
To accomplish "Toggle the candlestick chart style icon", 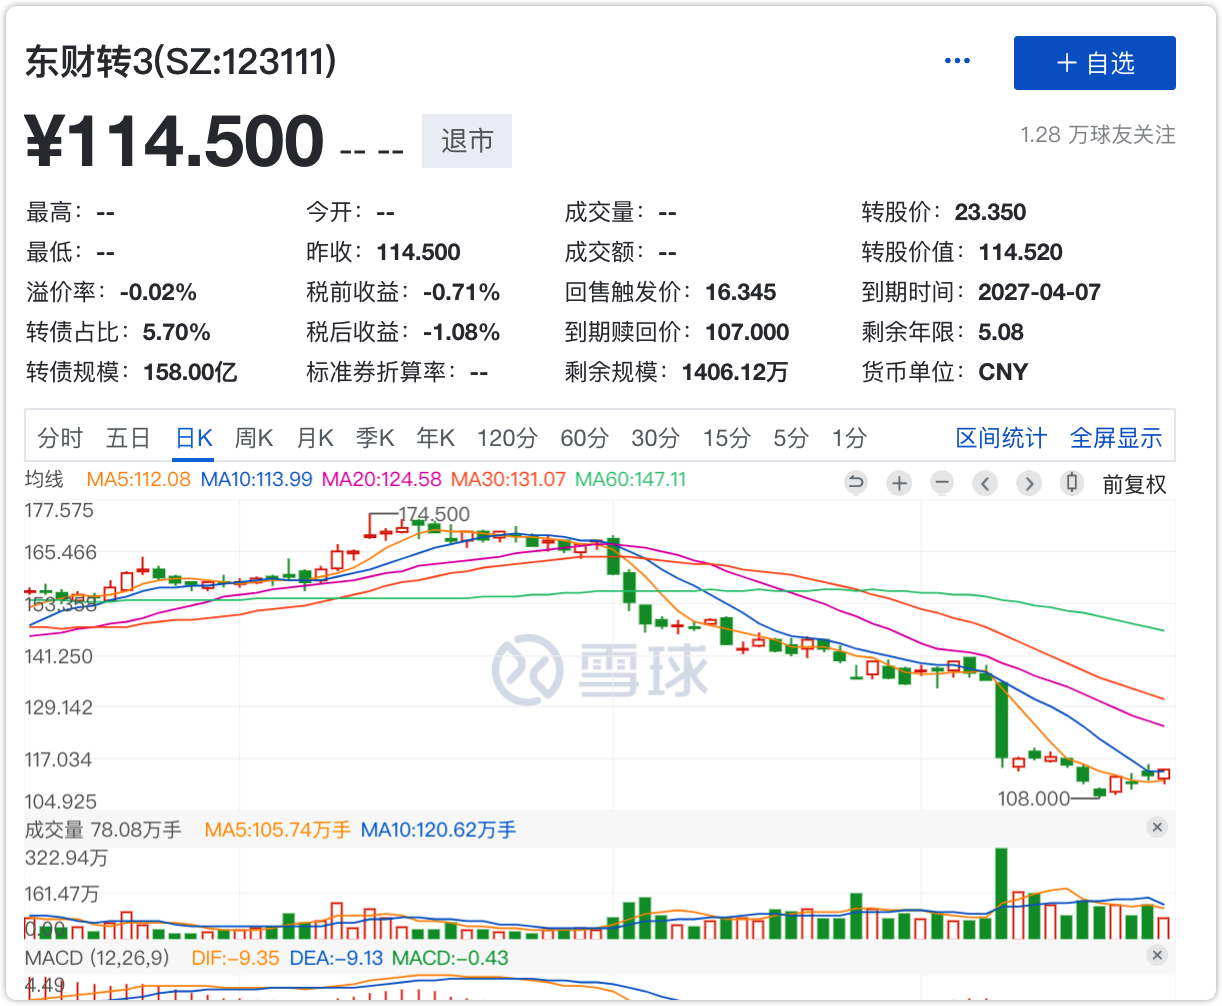I will (x=1072, y=484).
